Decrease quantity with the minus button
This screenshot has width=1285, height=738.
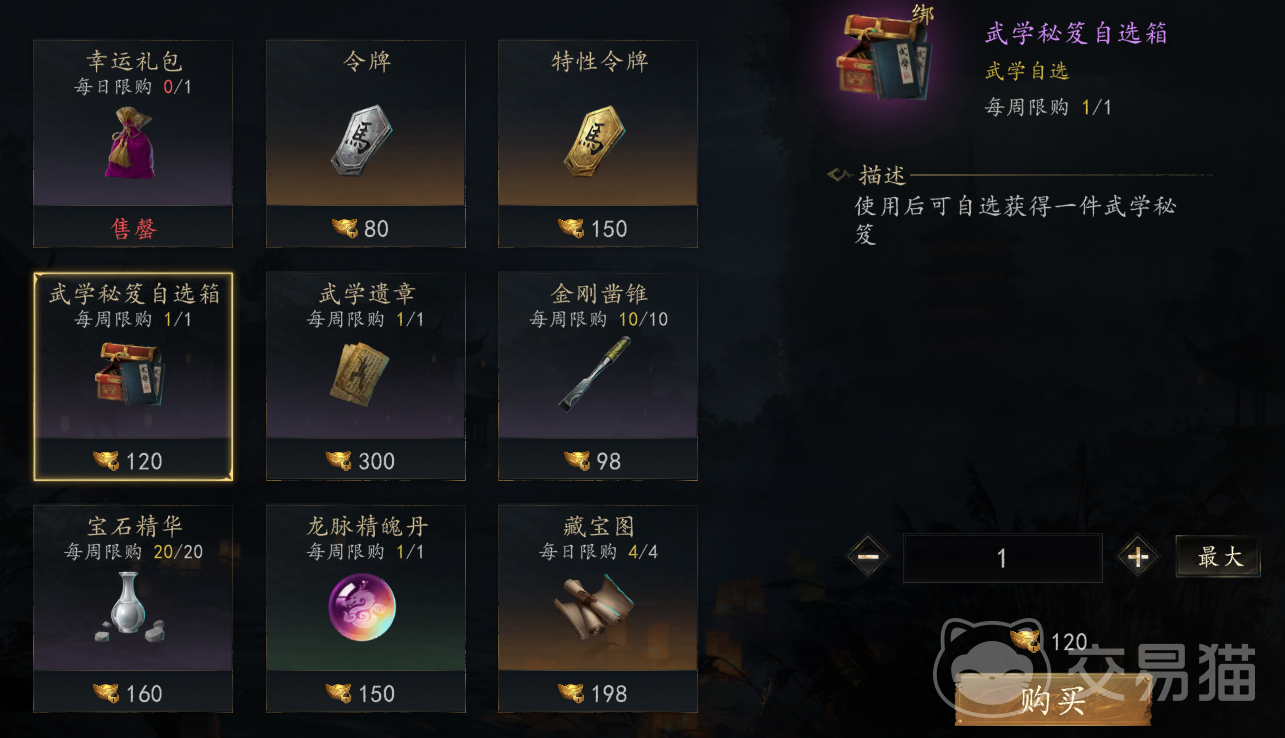[868, 557]
